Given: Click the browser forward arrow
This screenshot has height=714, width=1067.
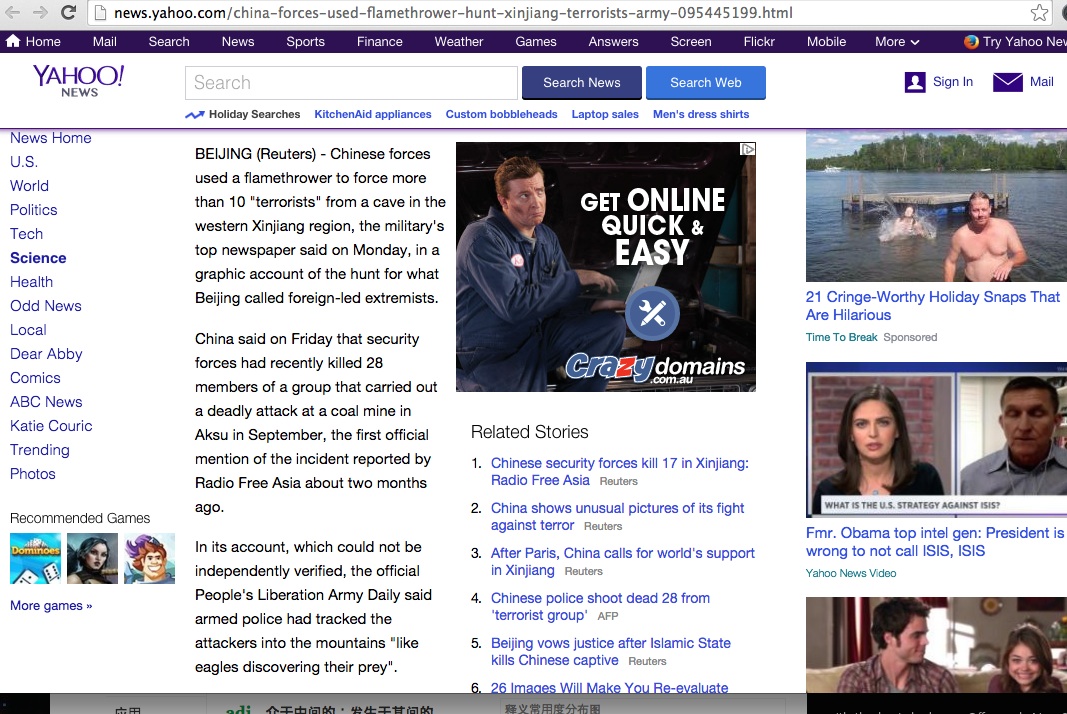Looking at the screenshot, I should (x=40, y=12).
